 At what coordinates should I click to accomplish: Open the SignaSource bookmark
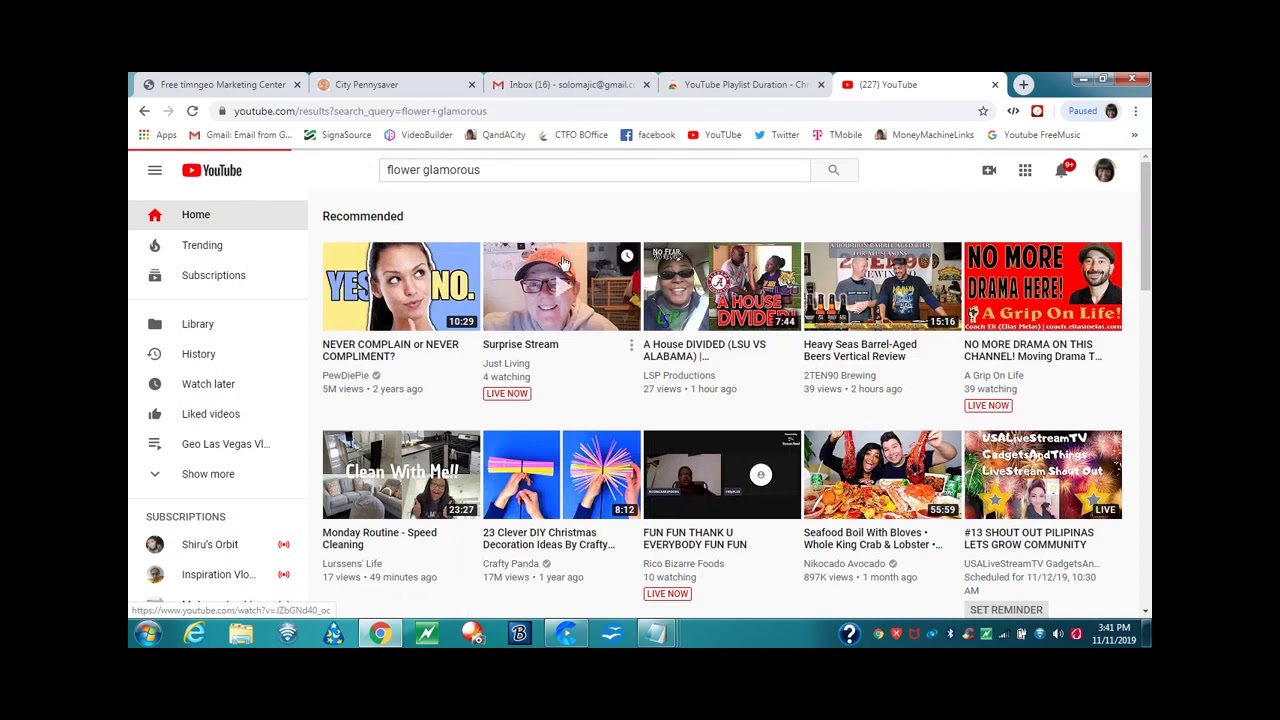338,135
